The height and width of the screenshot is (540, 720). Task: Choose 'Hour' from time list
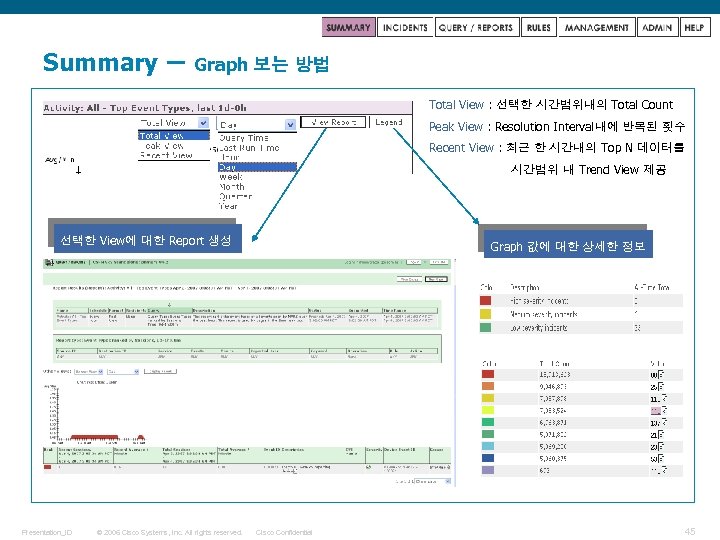coord(257,158)
